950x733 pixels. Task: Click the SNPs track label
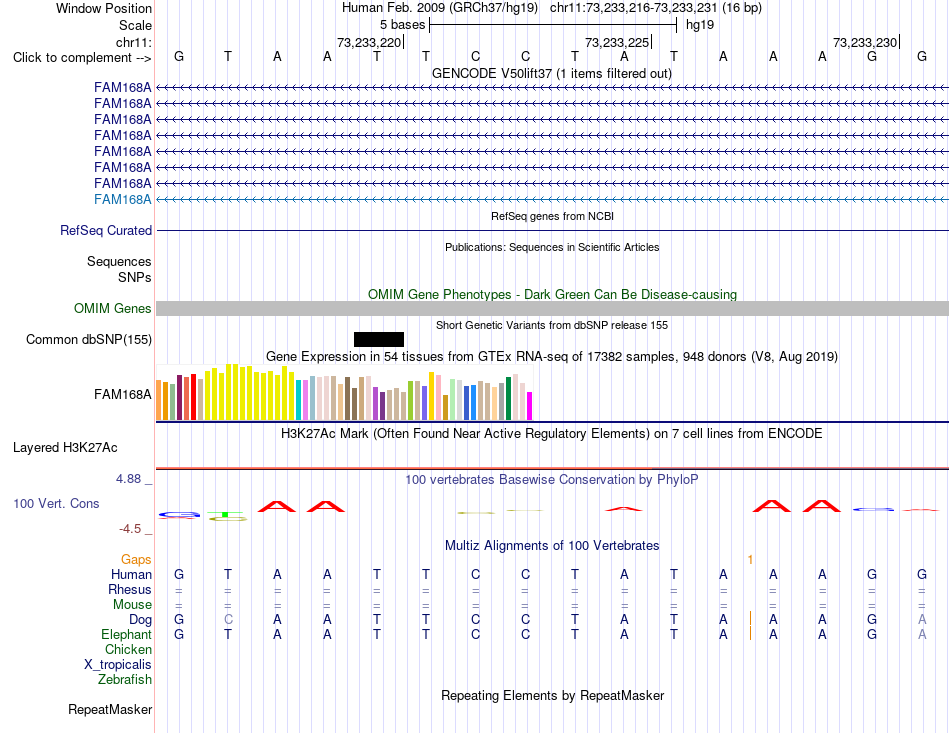click(135, 277)
